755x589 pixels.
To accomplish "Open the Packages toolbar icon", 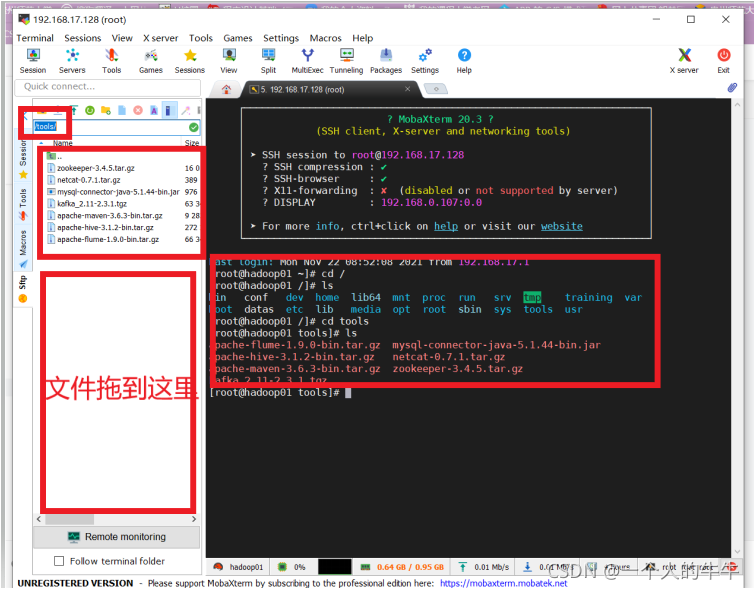I will pyautogui.click(x=386, y=61).
